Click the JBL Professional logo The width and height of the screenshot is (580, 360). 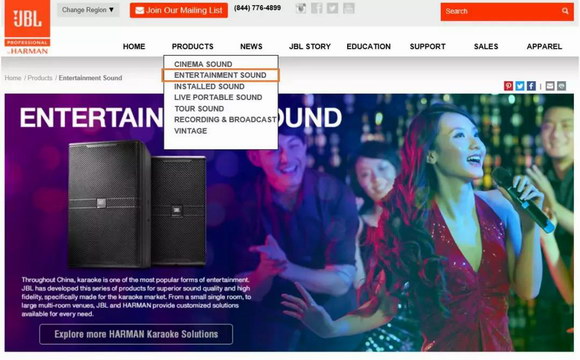[27, 27]
